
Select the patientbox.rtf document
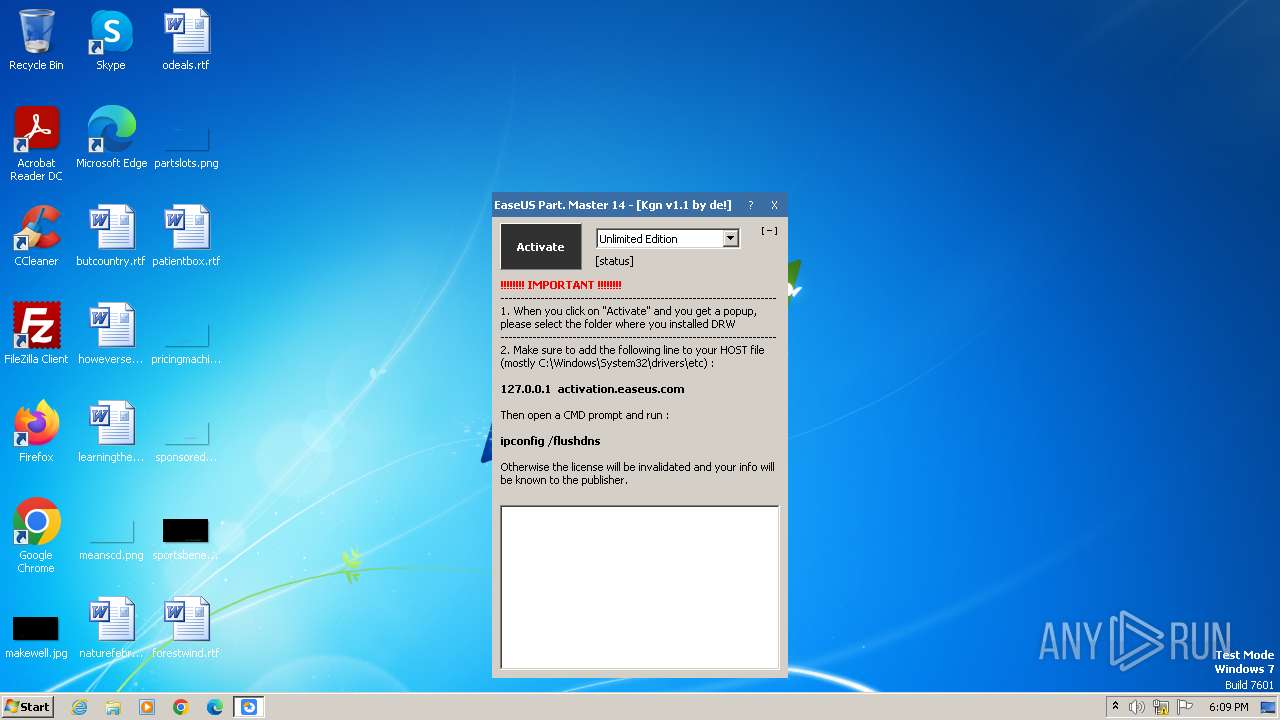[186, 236]
